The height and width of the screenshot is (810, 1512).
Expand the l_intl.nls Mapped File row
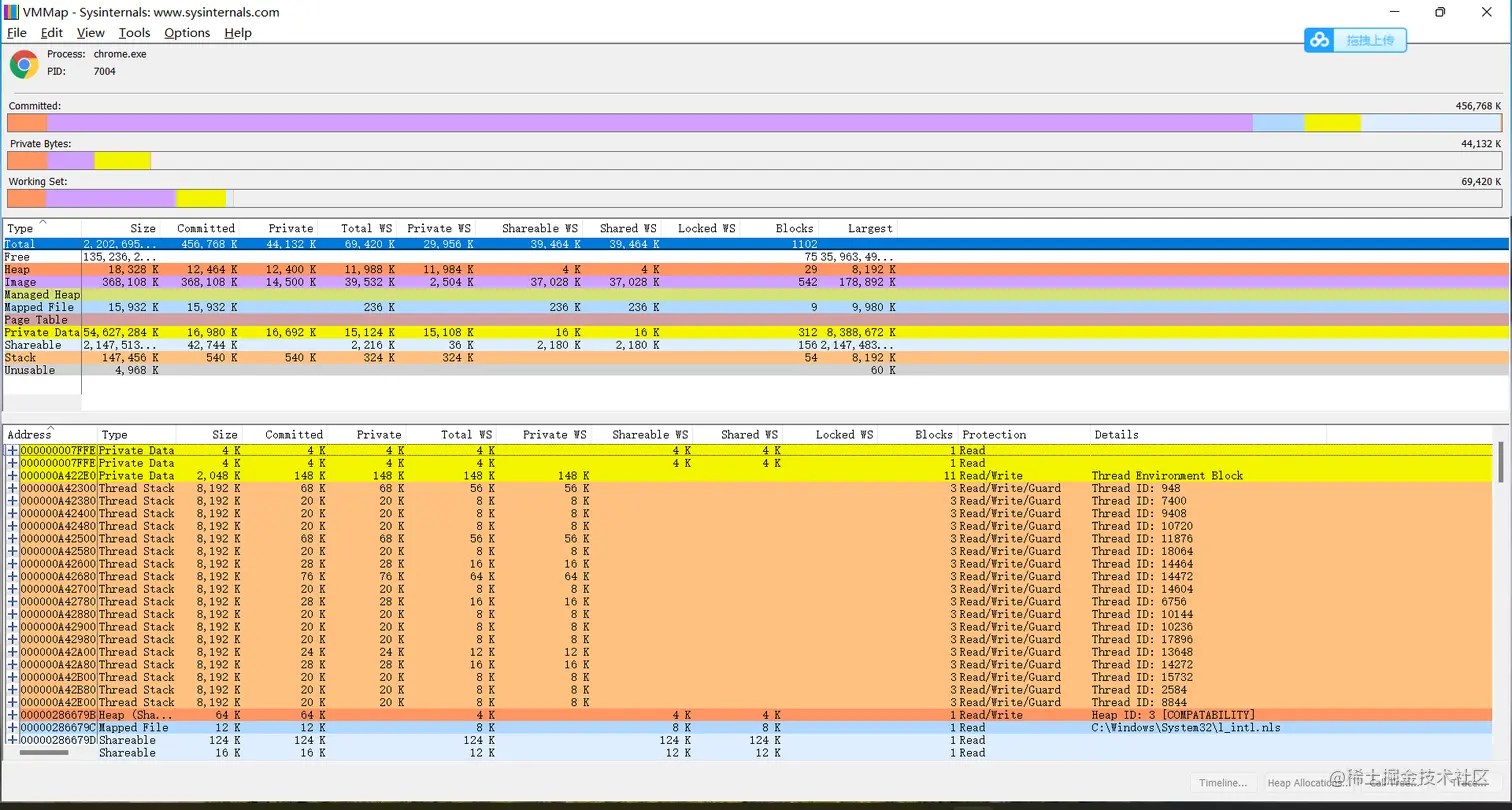(x=12, y=728)
